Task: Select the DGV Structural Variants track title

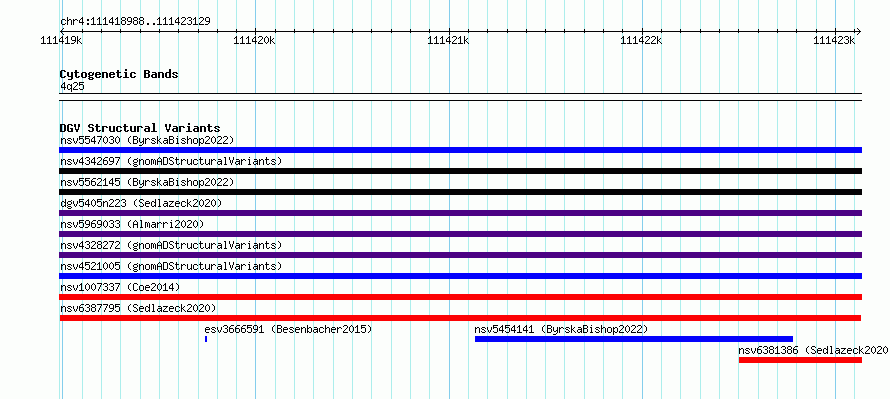Action: pos(140,128)
